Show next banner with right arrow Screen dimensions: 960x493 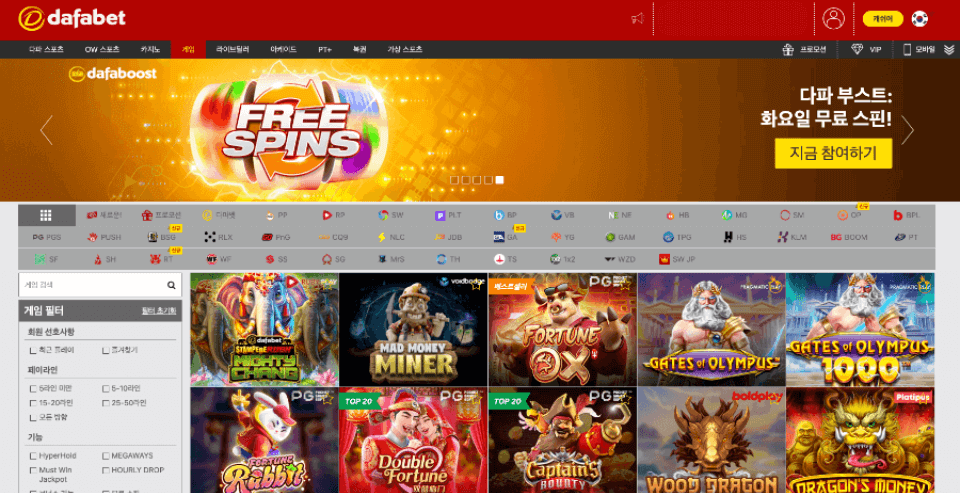[907, 130]
